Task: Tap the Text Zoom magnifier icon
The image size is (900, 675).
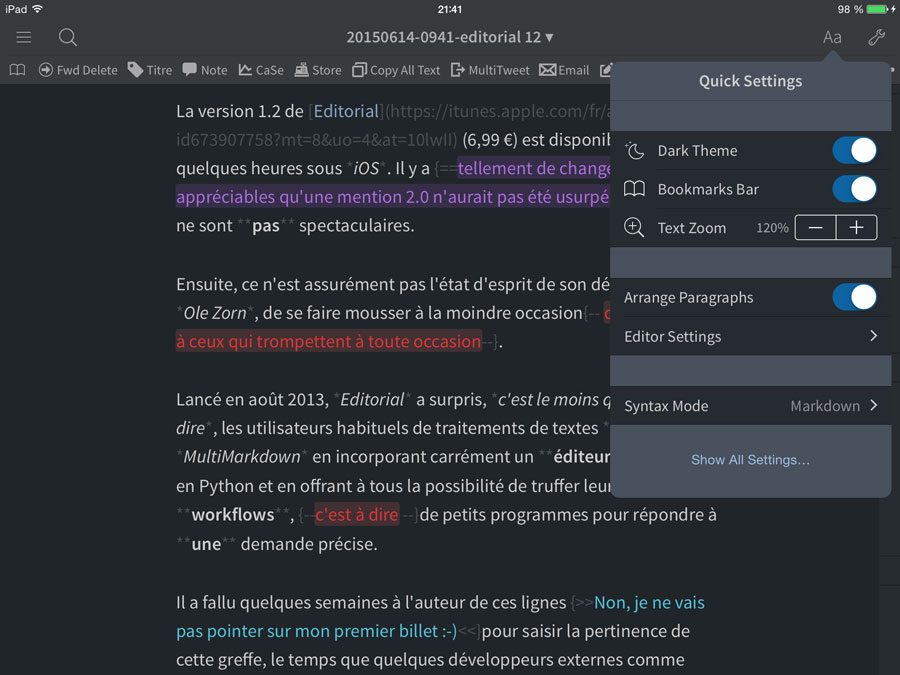Action: point(634,228)
